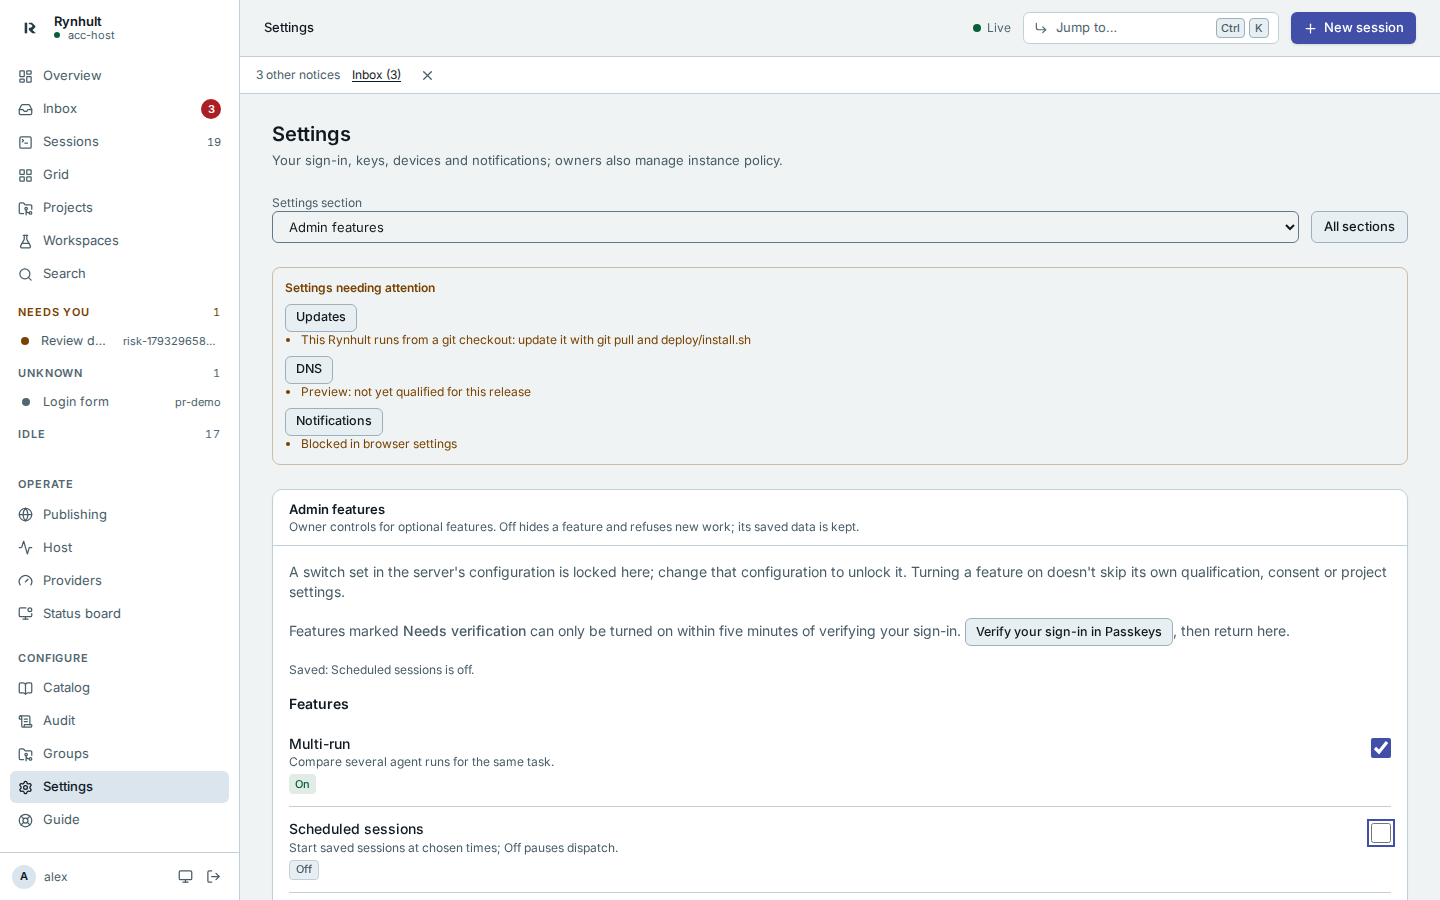
Task: Click the Notifications attention button
Action: click(334, 422)
